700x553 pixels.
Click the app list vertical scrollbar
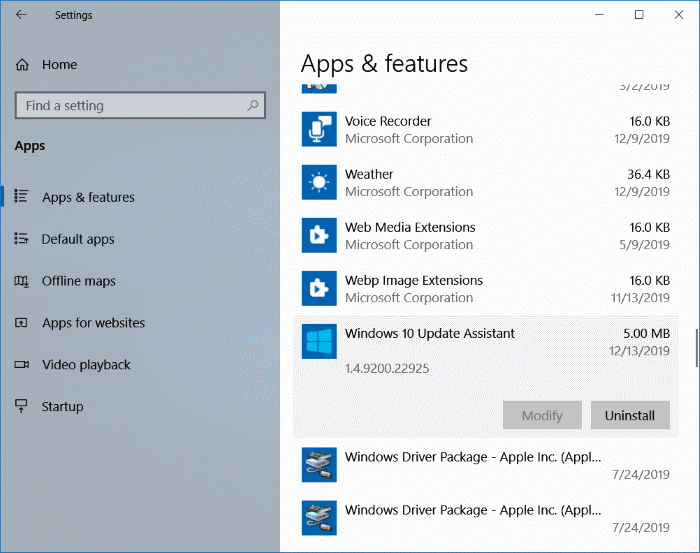point(696,348)
